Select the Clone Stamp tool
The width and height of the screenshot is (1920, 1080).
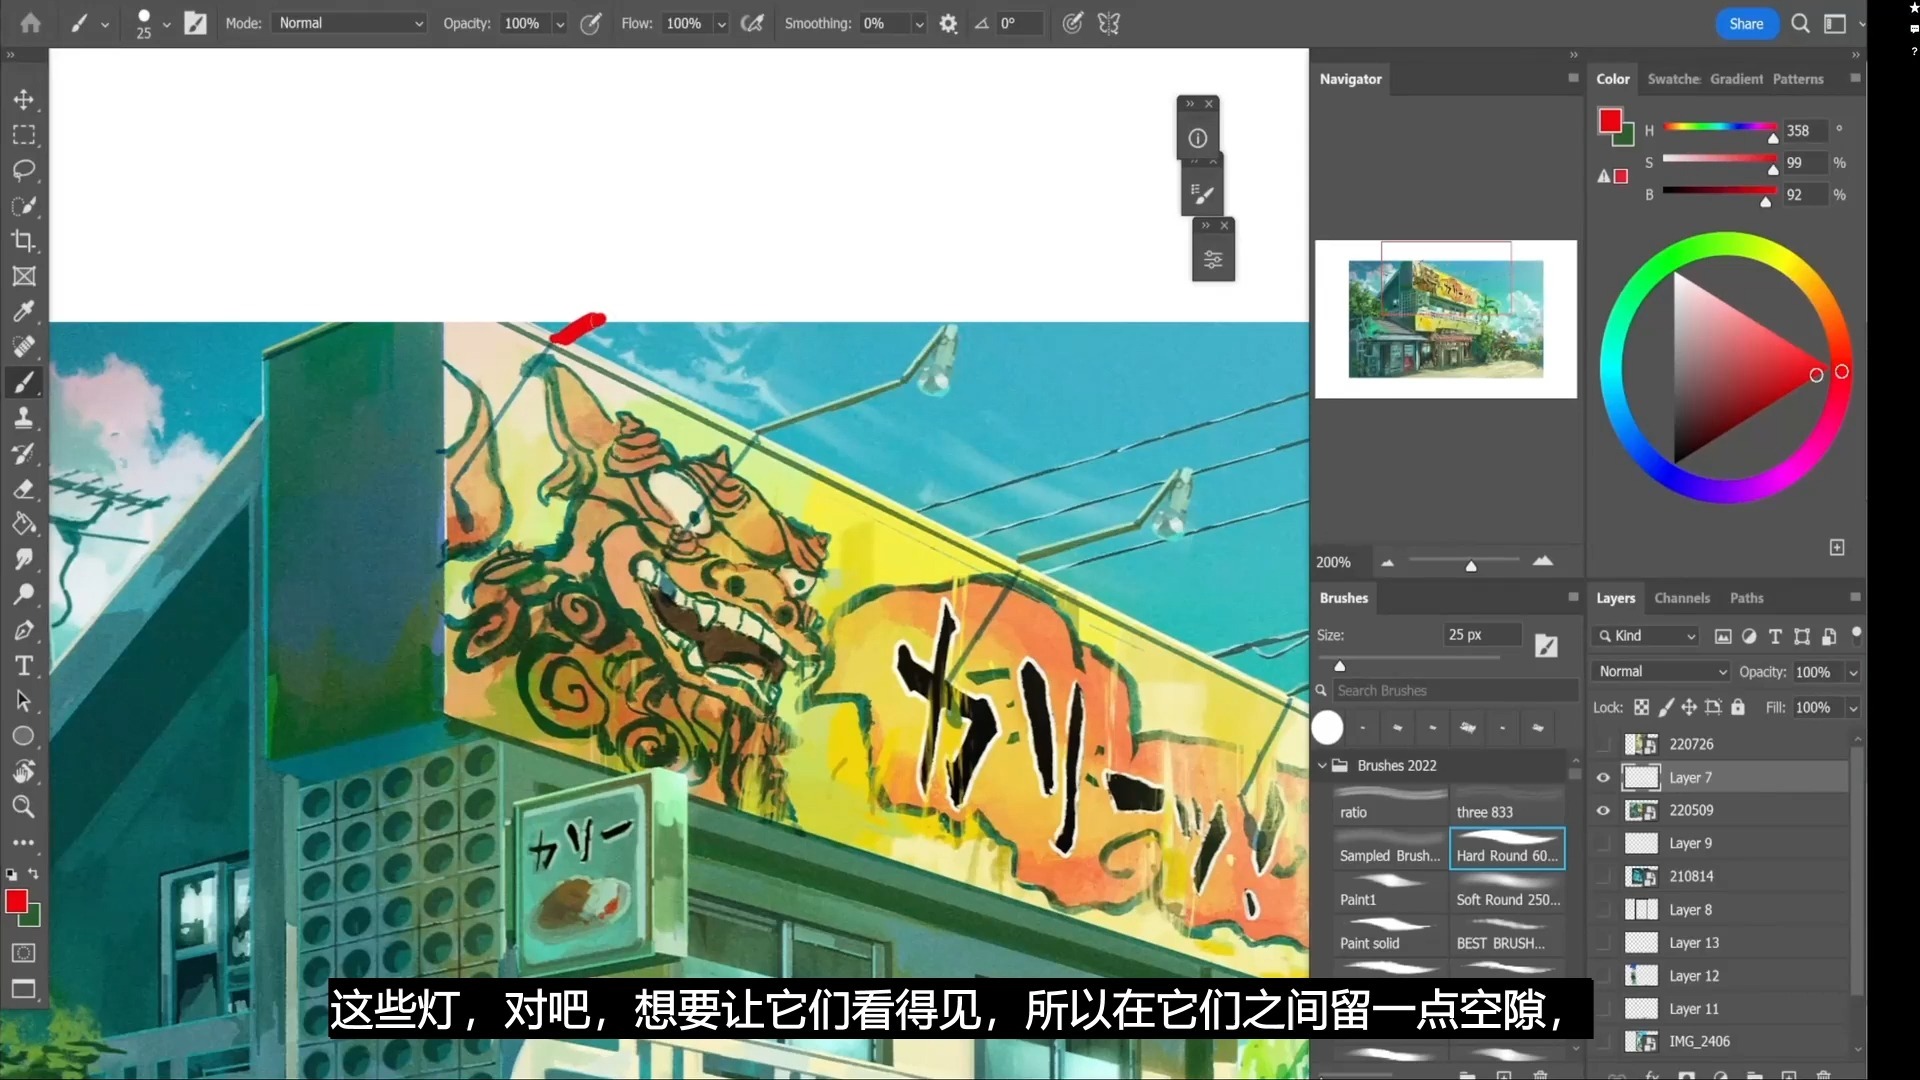[x=24, y=418]
